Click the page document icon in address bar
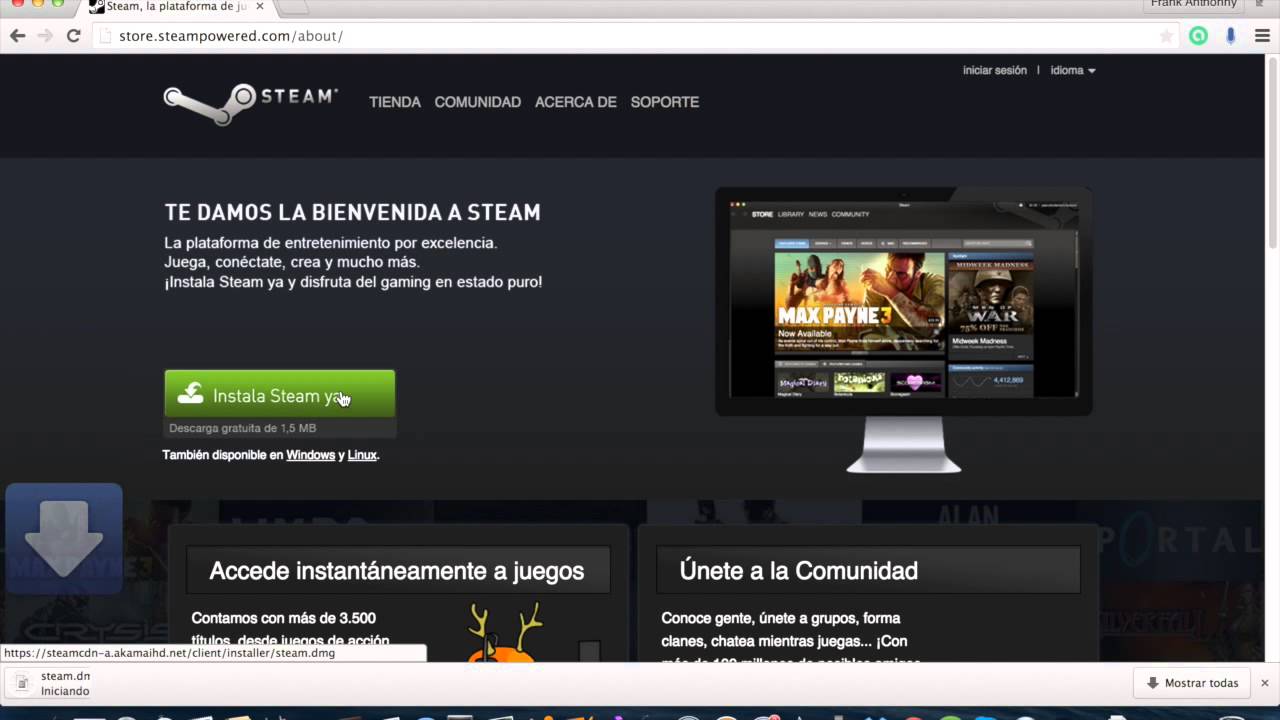 [105, 36]
